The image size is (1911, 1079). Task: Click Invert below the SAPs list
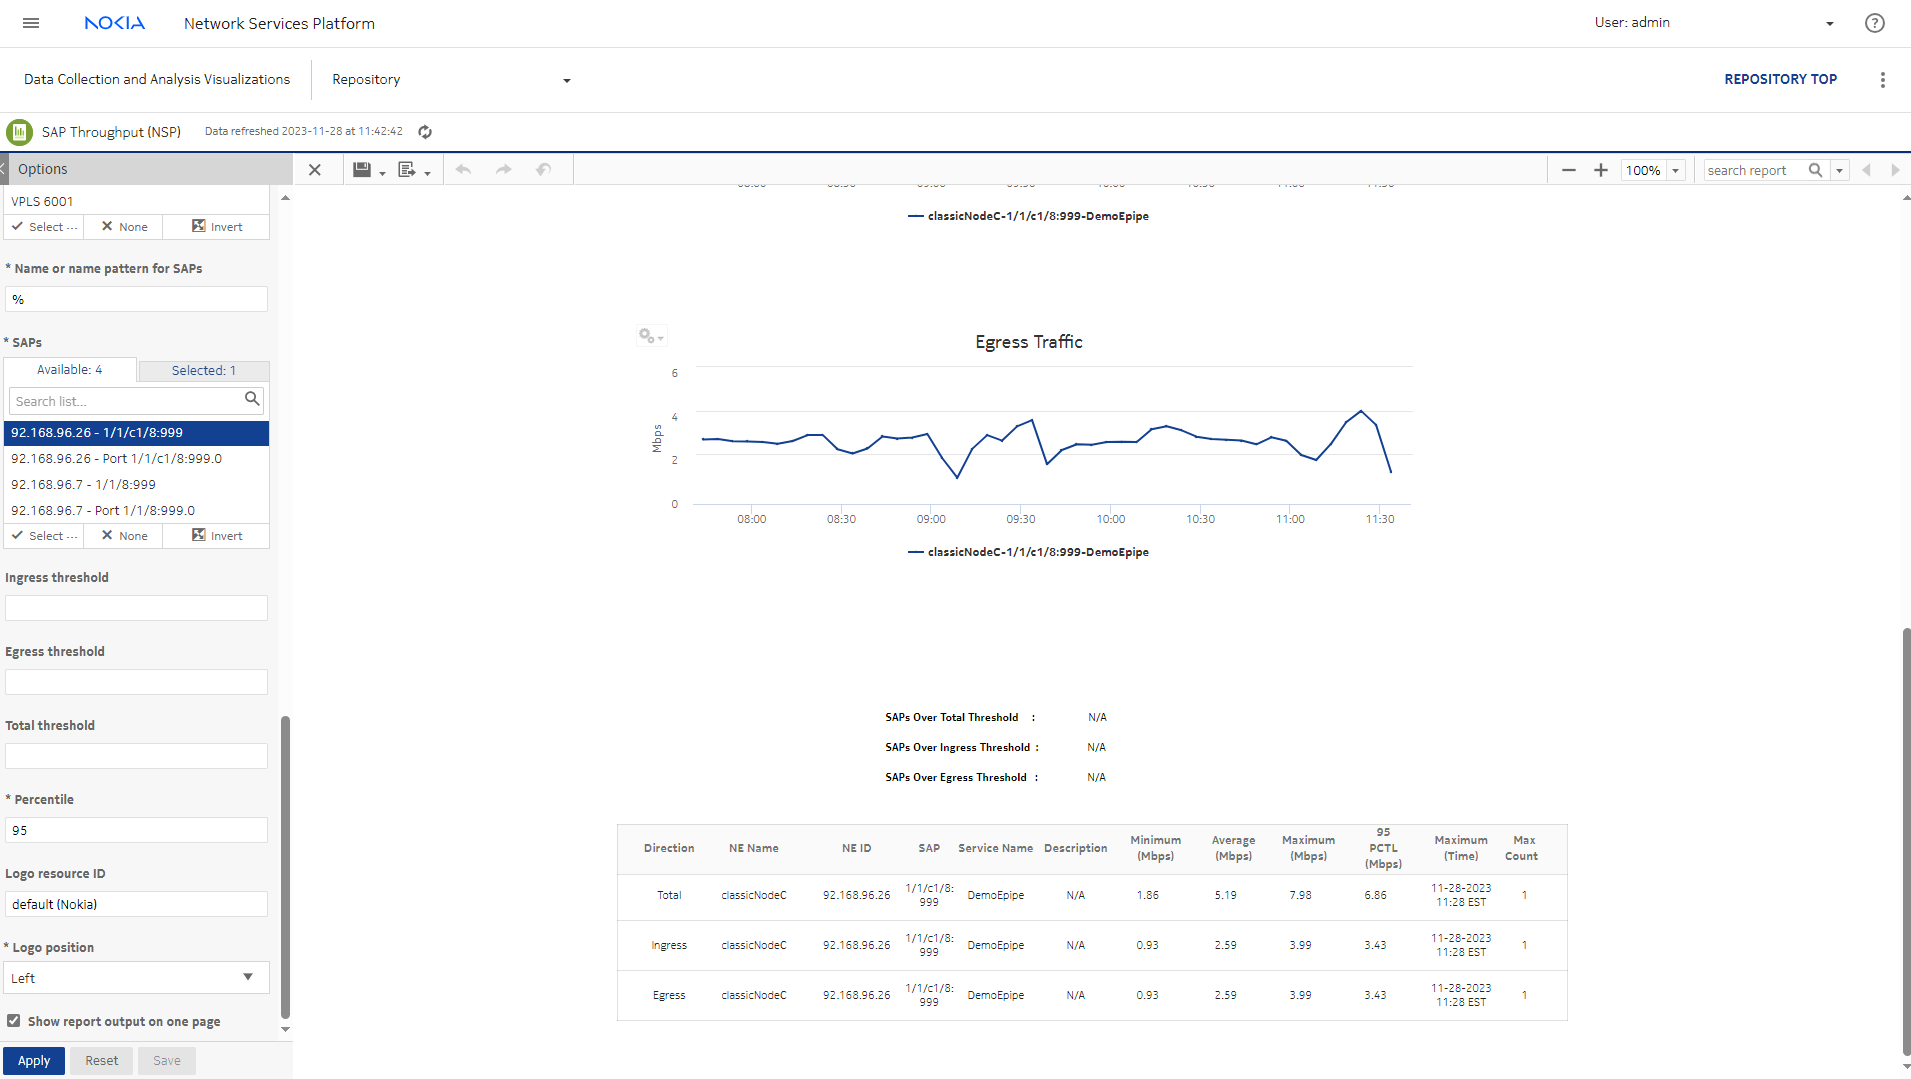pos(217,536)
